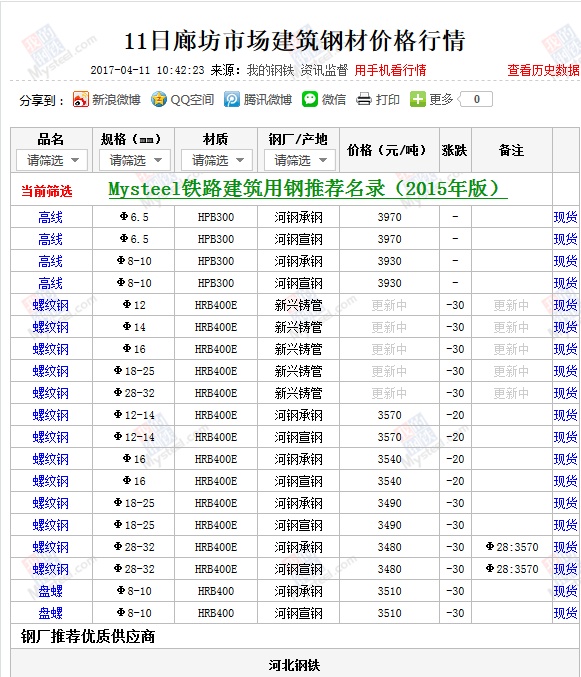The image size is (581, 677).
Task: Click the 备注 column header
Action: [x=512, y=150]
